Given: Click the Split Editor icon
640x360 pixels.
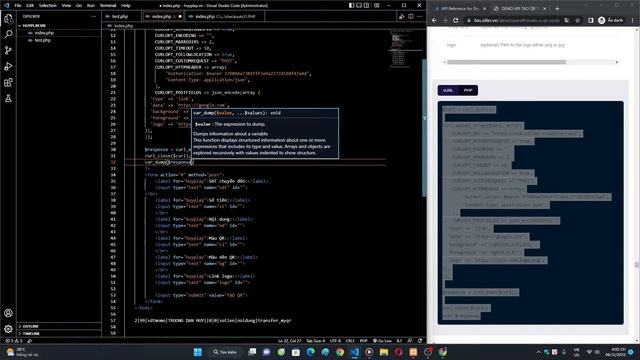Looking at the screenshot, I should pos(411,16).
